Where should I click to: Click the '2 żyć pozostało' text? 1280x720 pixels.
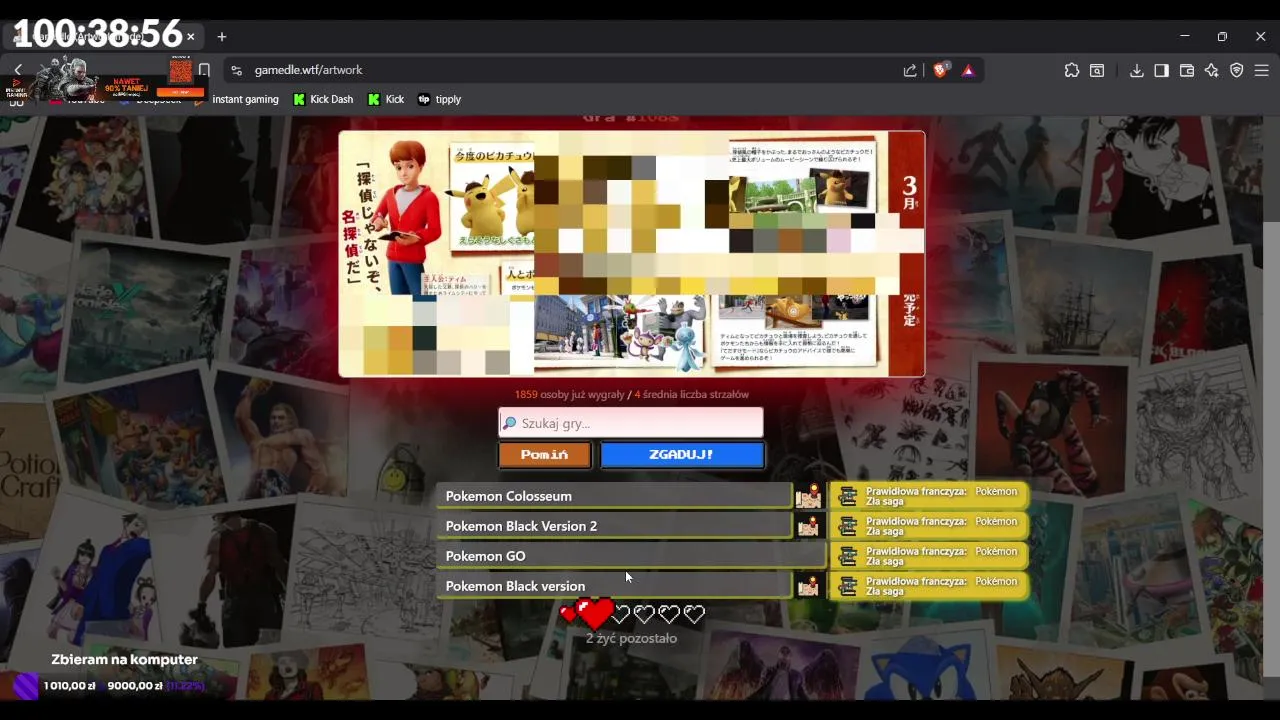point(631,638)
